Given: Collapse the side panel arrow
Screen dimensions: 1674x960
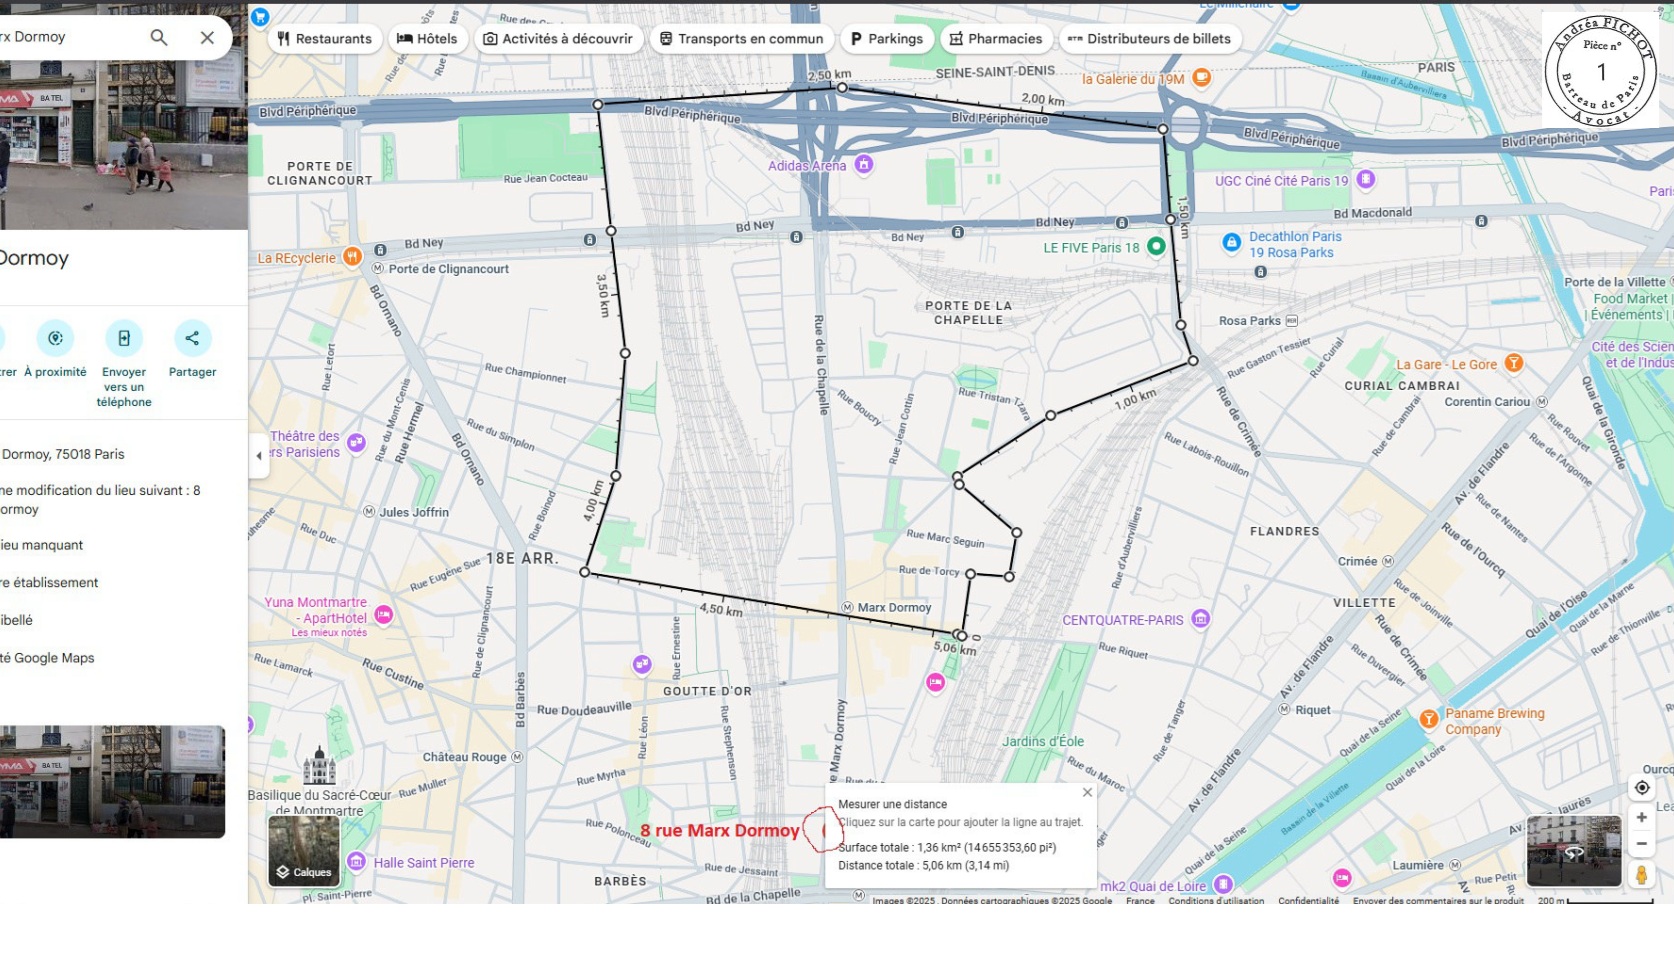Looking at the screenshot, I should (x=259, y=456).
